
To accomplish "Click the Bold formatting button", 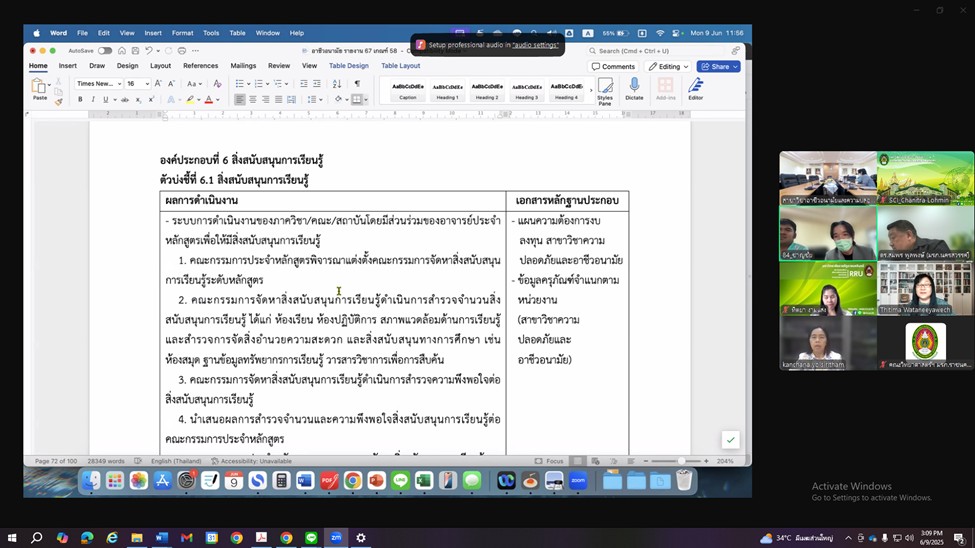I will click(80, 100).
